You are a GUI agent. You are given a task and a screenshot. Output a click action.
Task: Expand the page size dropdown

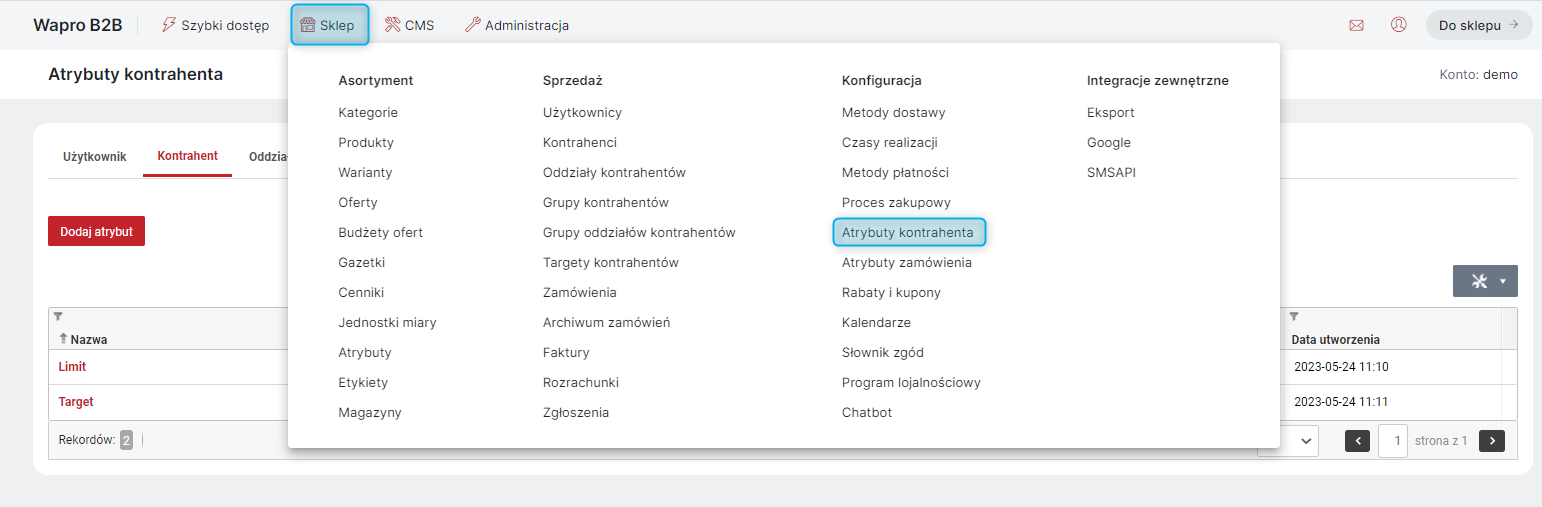(x=1290, y=440)
